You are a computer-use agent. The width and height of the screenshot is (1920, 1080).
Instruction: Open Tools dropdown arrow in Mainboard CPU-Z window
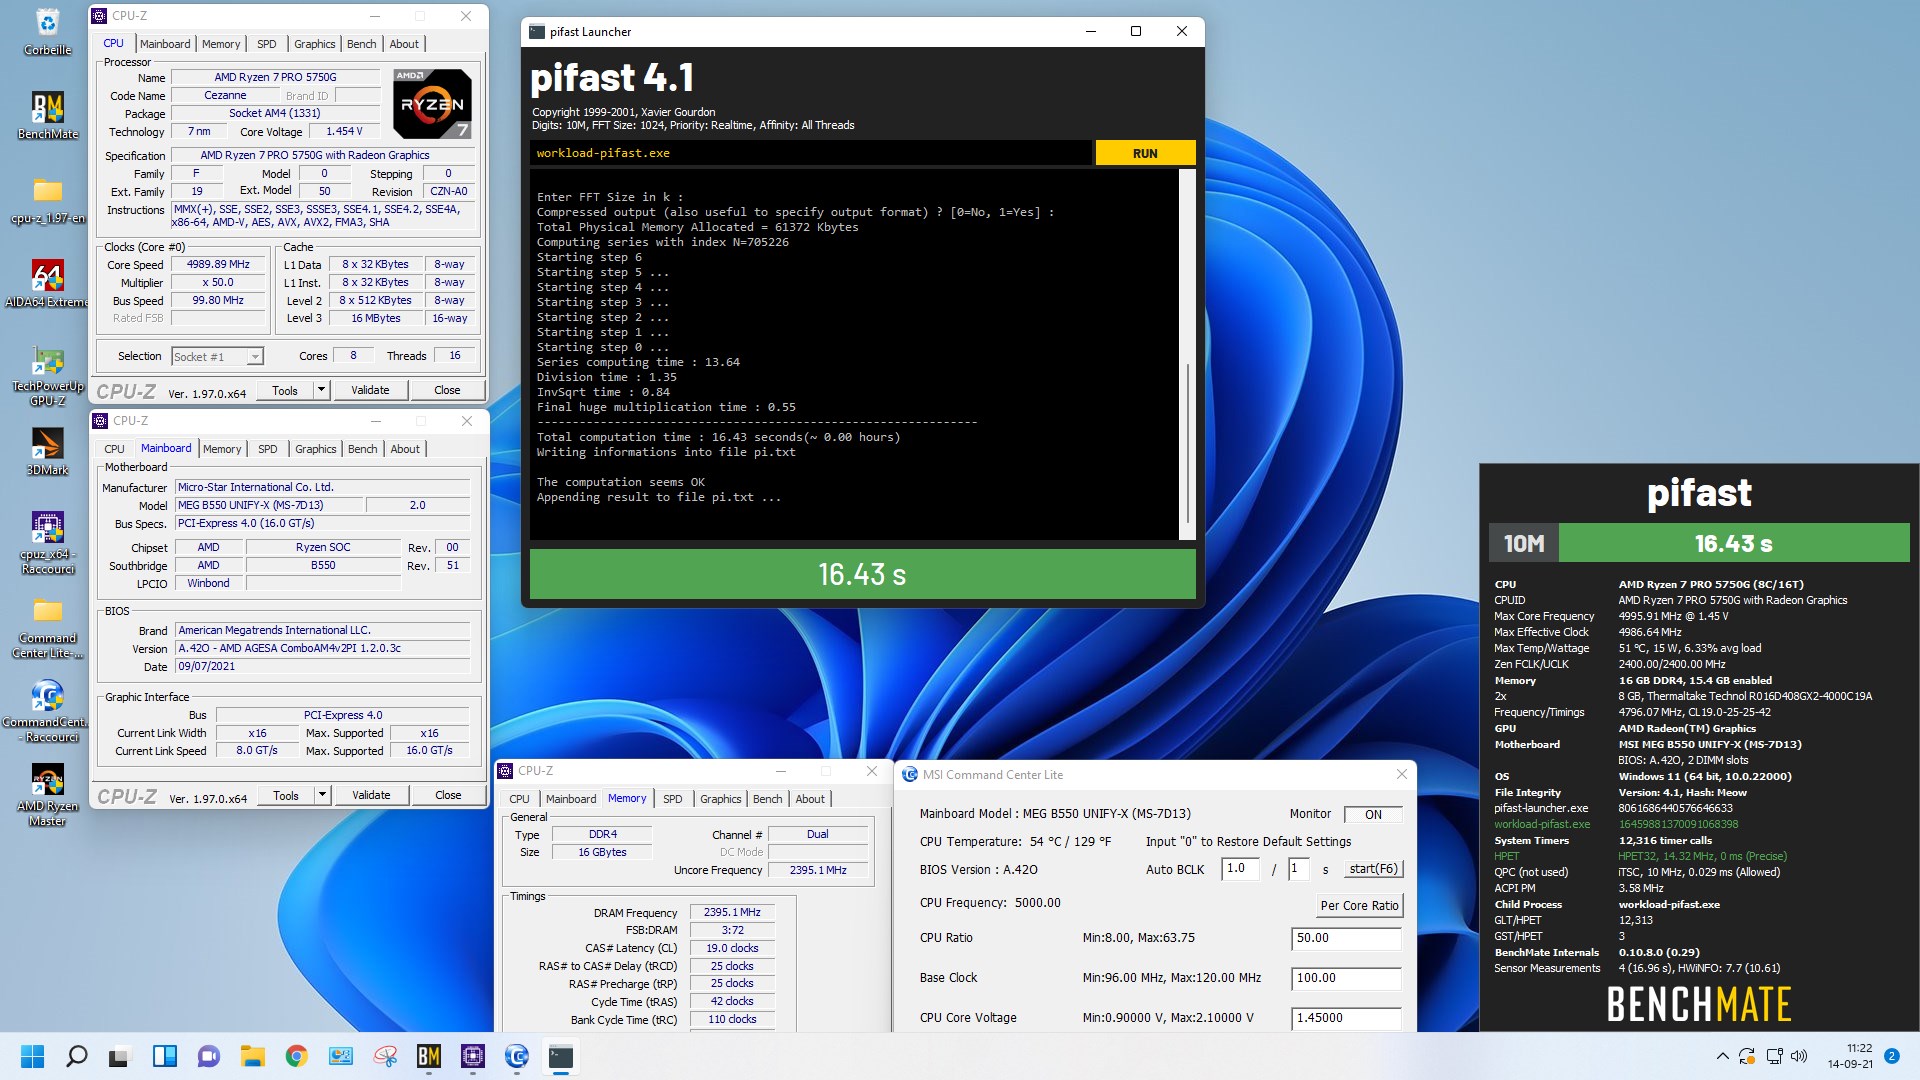(x=322, y=795)
